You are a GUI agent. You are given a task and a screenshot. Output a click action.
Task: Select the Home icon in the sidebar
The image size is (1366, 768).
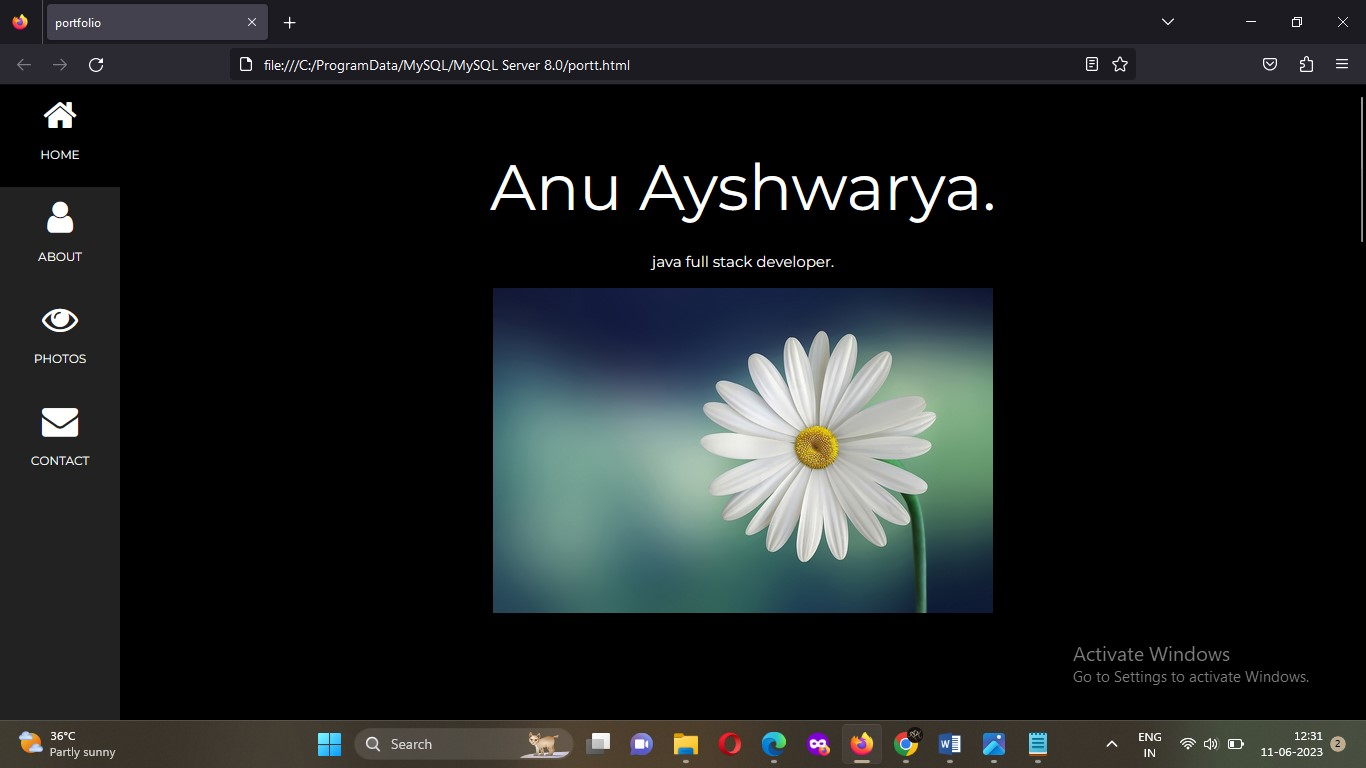tap(59, 114)
